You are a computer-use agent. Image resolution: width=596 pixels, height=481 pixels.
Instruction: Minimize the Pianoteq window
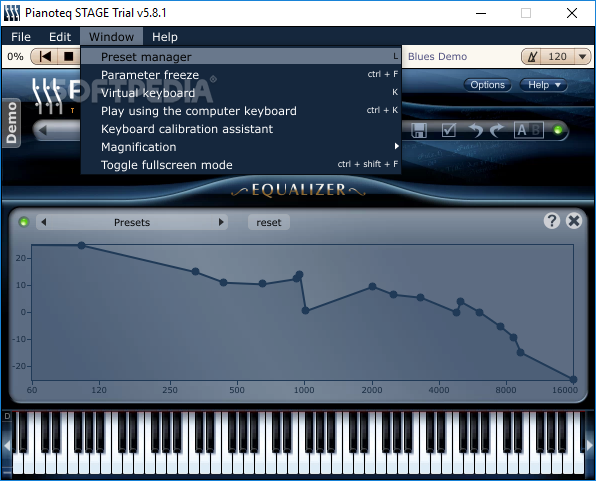(x=481, y=13)
